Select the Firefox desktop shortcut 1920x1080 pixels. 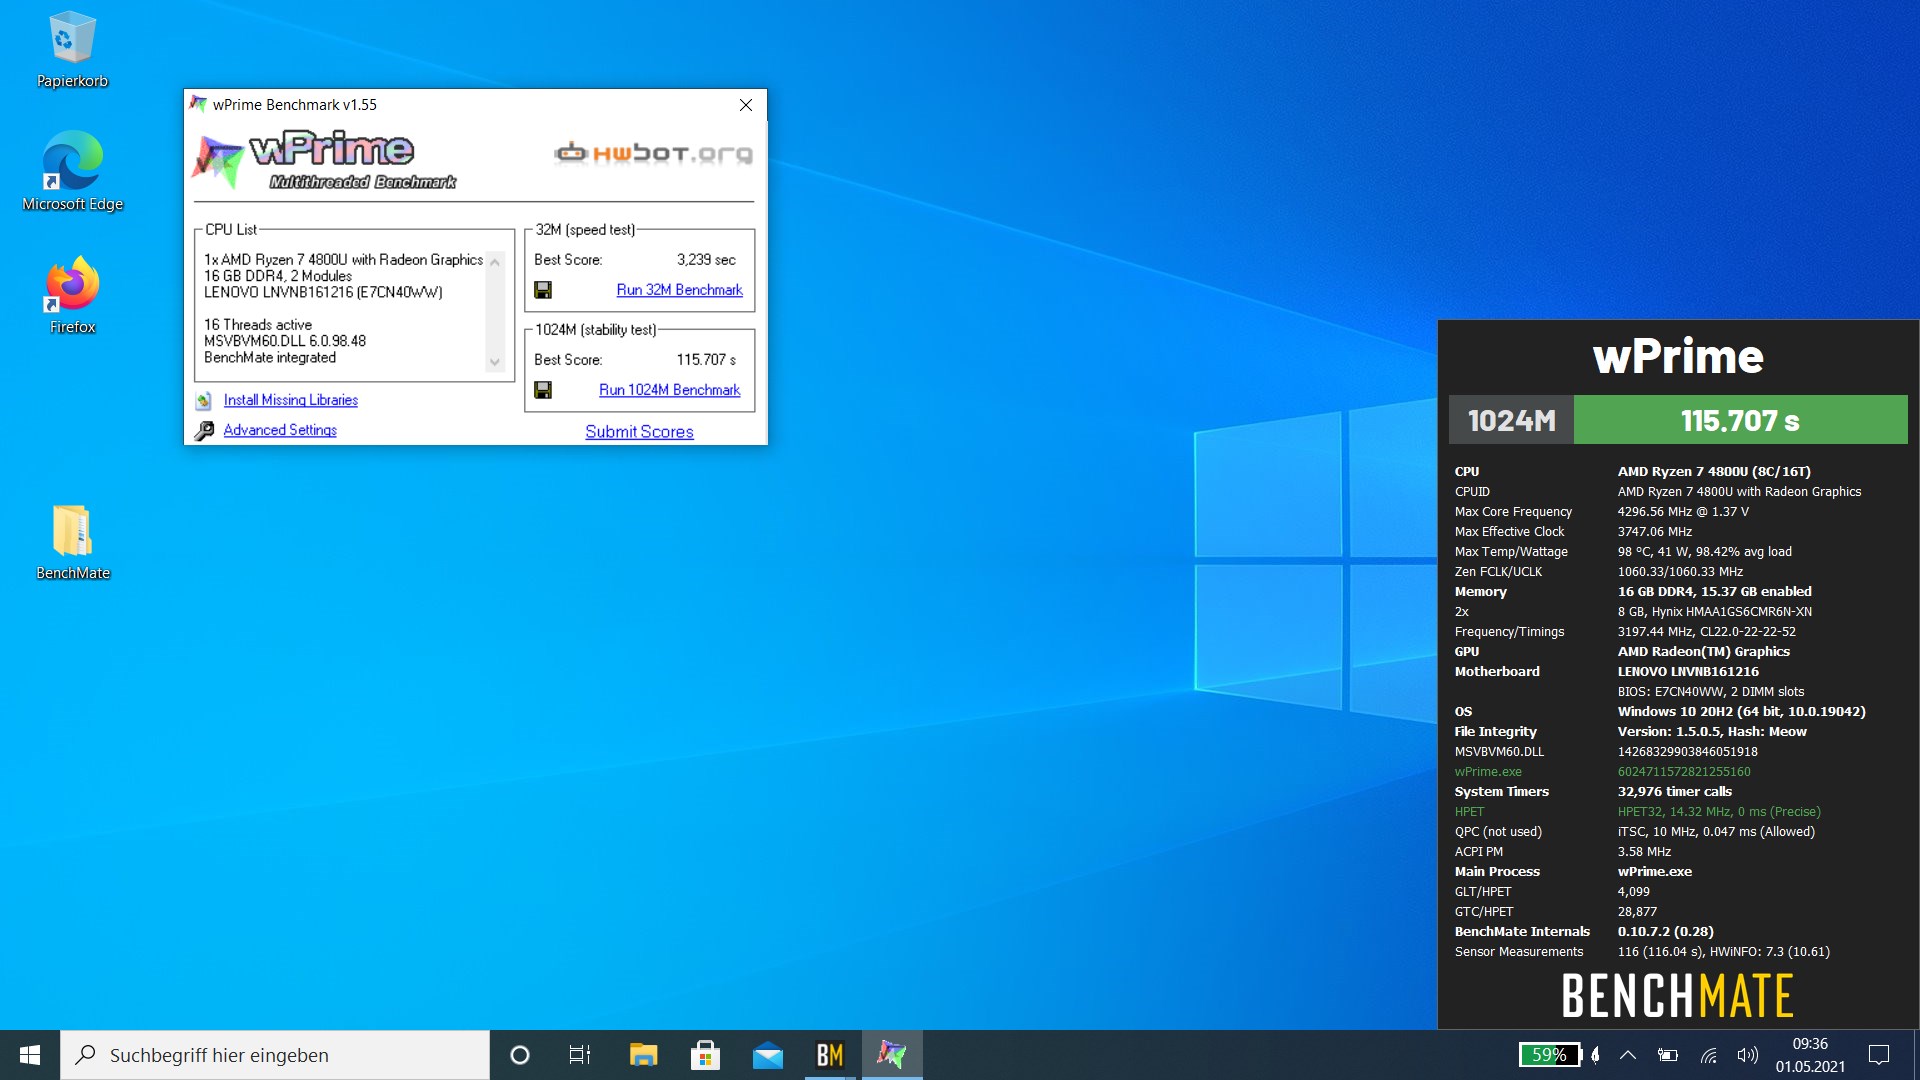[72, 295]
